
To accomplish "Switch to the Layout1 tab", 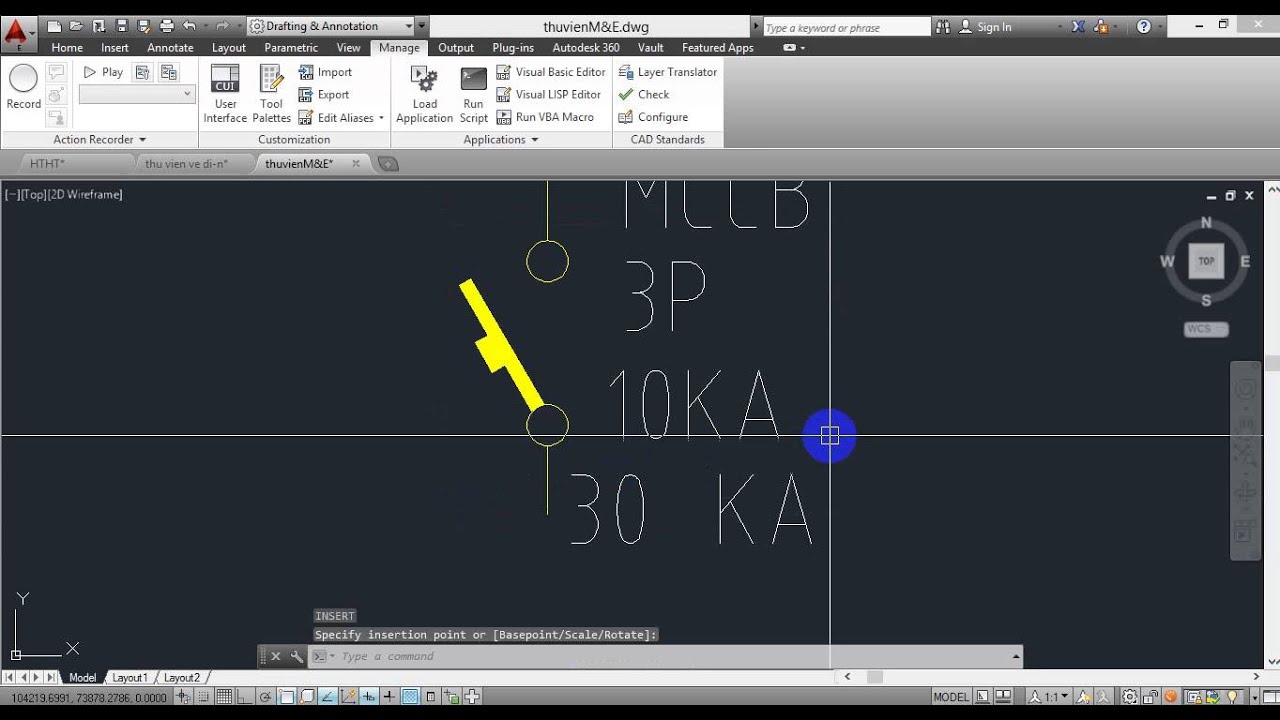I will (x=130, y=678).
